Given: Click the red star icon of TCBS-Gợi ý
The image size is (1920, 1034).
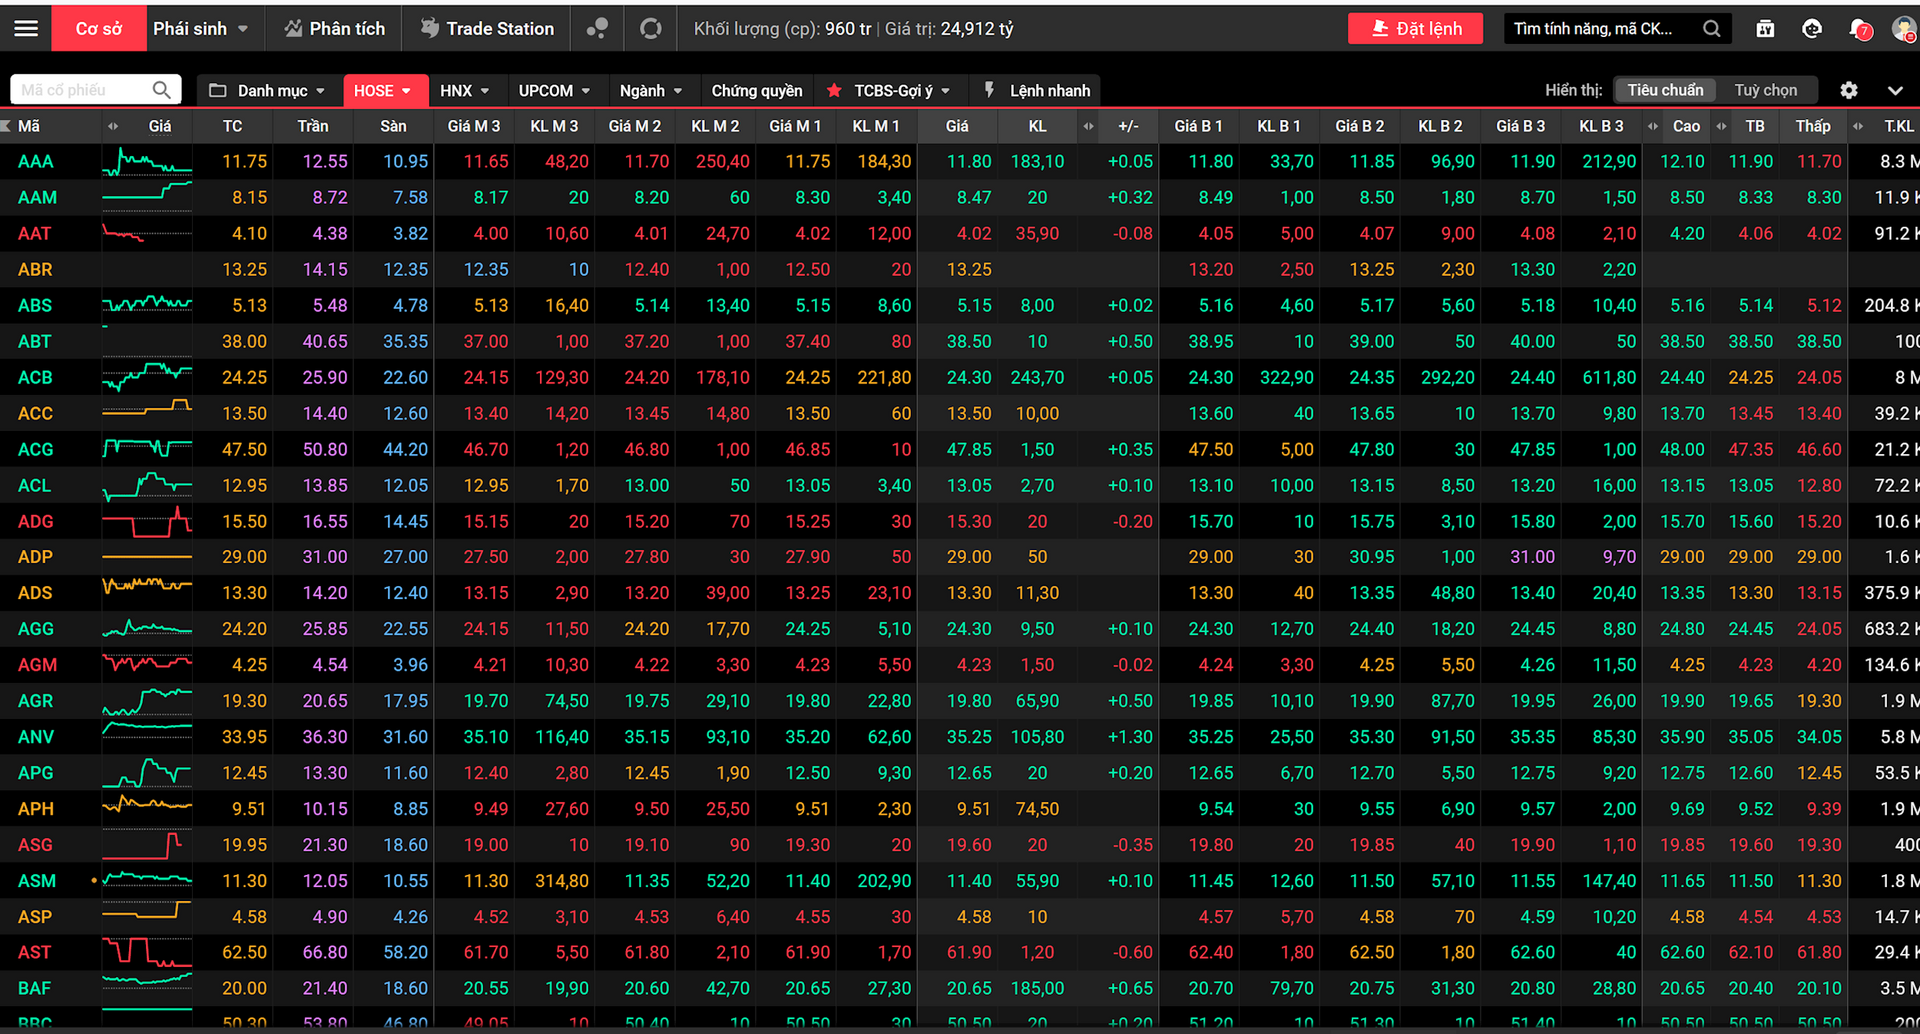Looking at the screenshot, I should 834,90.
